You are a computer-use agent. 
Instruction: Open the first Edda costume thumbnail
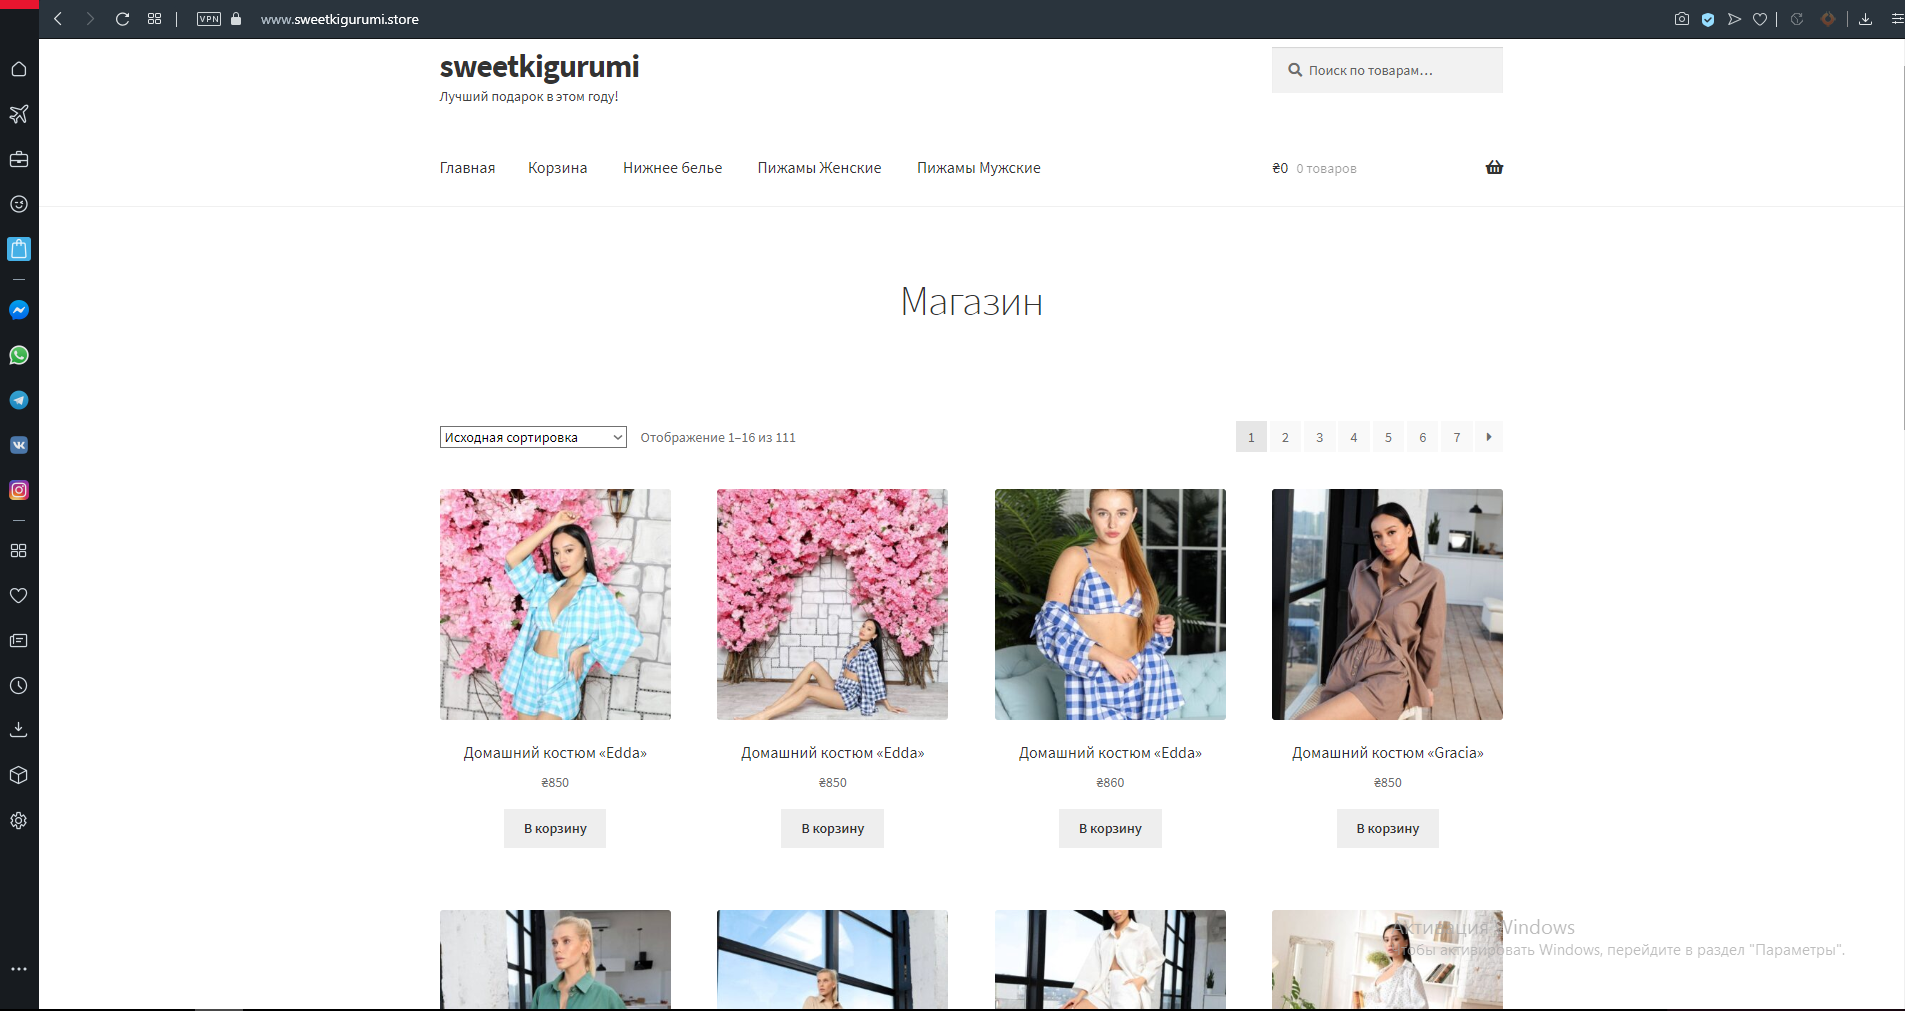click(555, 604)
